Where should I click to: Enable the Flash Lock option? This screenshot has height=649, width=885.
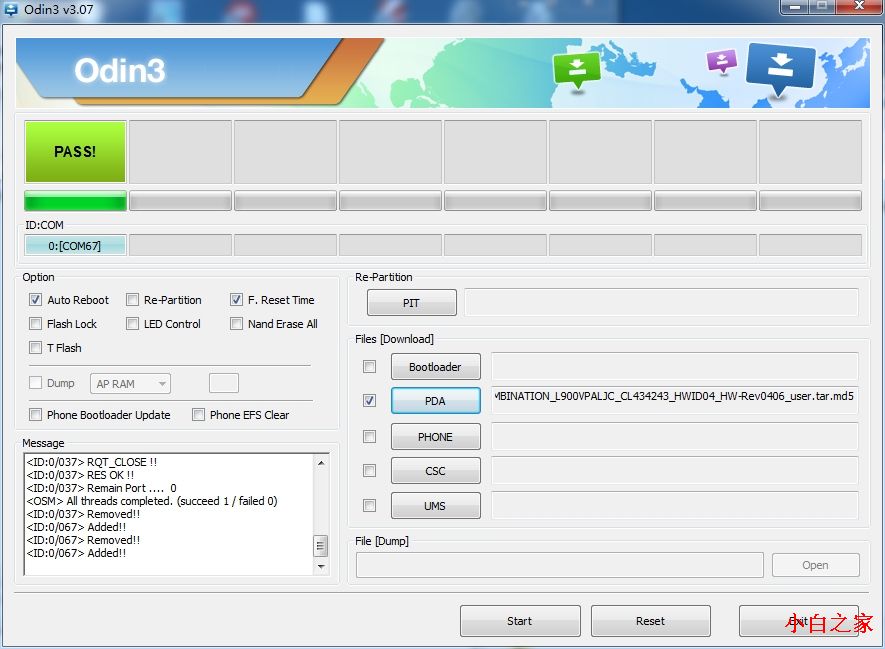pyautogui.click(x=35, y=324)
